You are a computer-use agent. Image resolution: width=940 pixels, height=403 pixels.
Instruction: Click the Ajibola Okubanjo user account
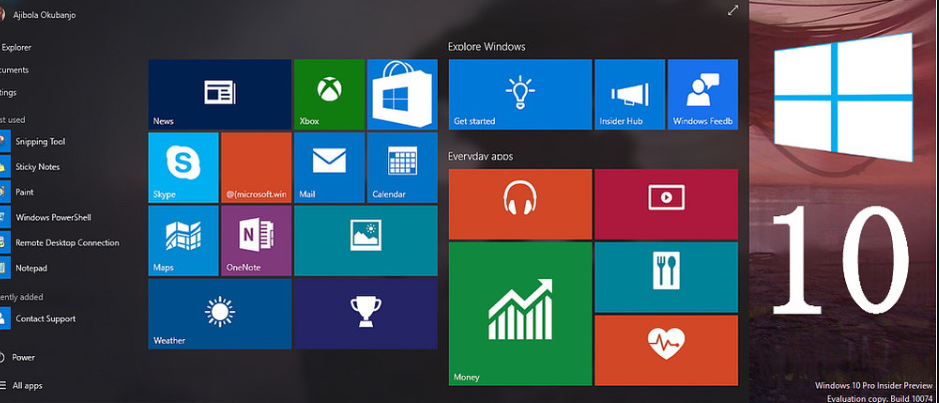38,15
